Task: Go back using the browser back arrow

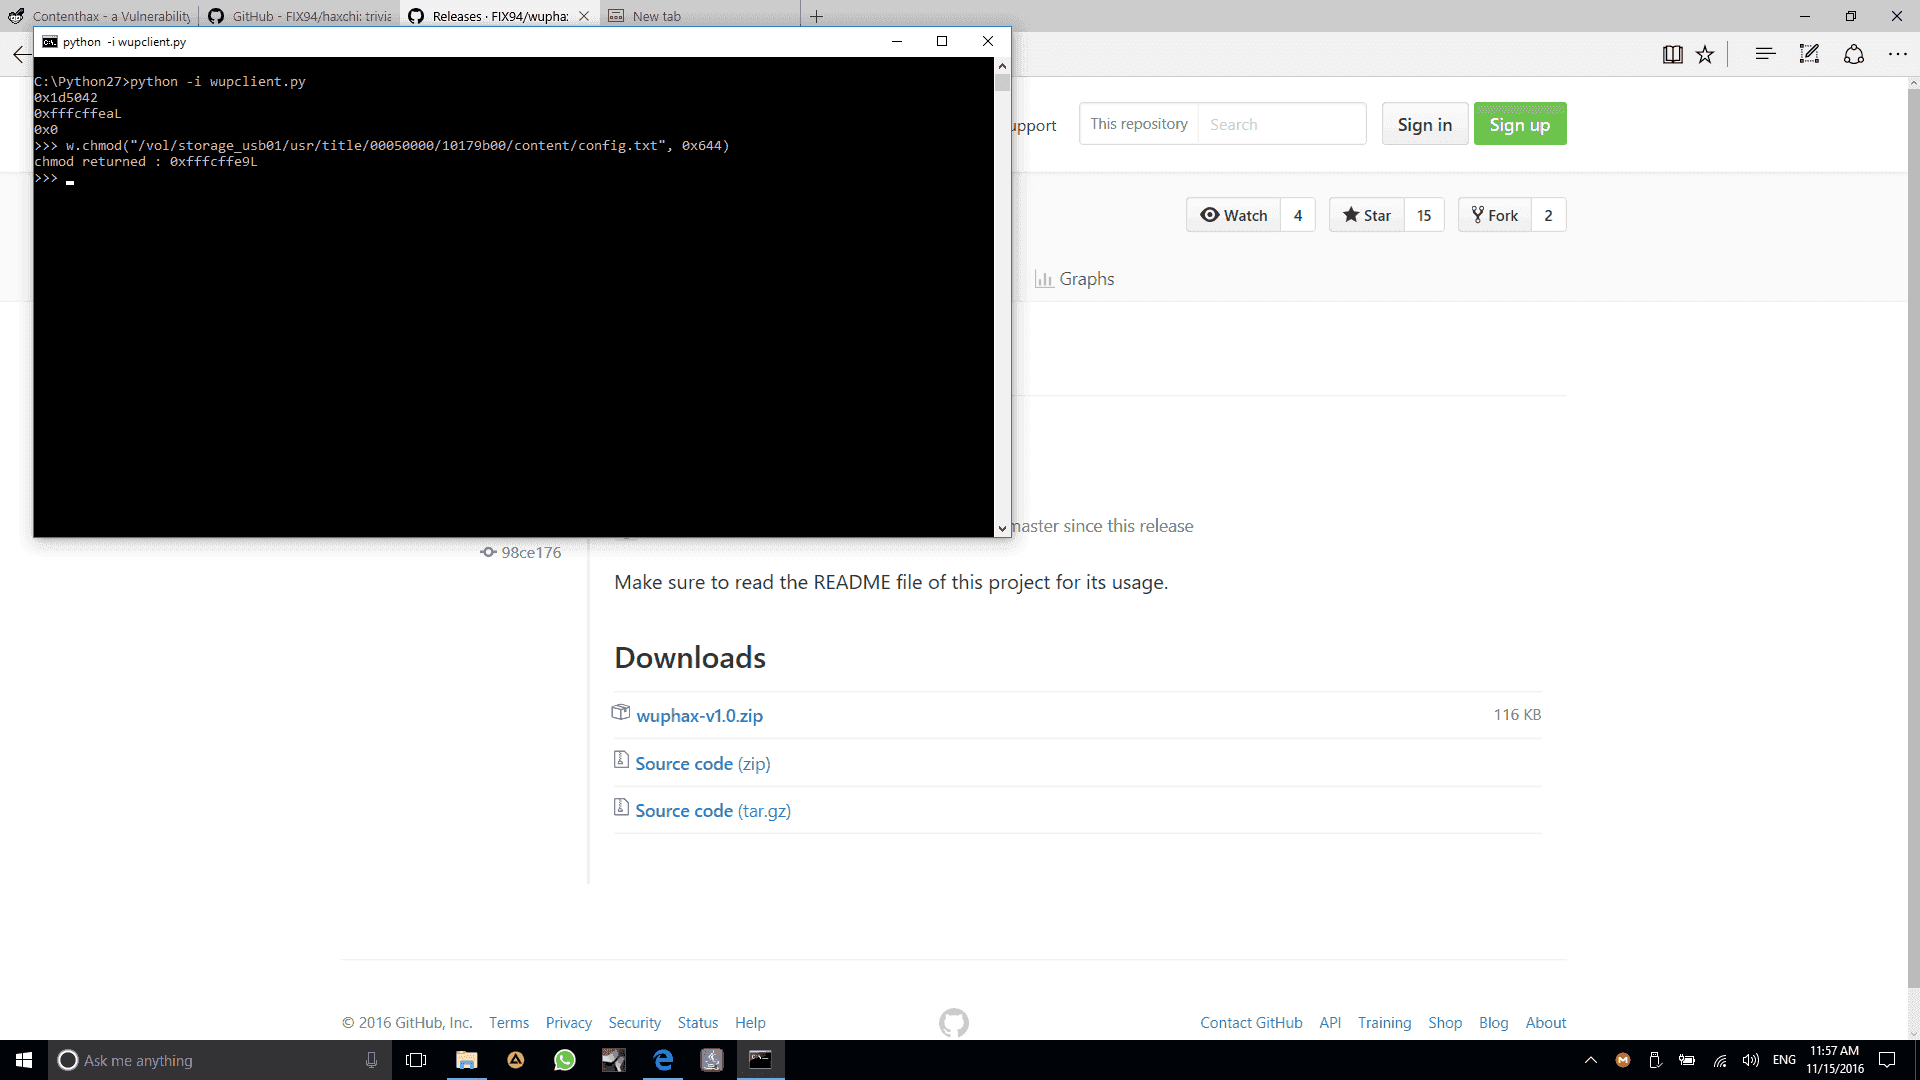Action: tap(20, 54)
